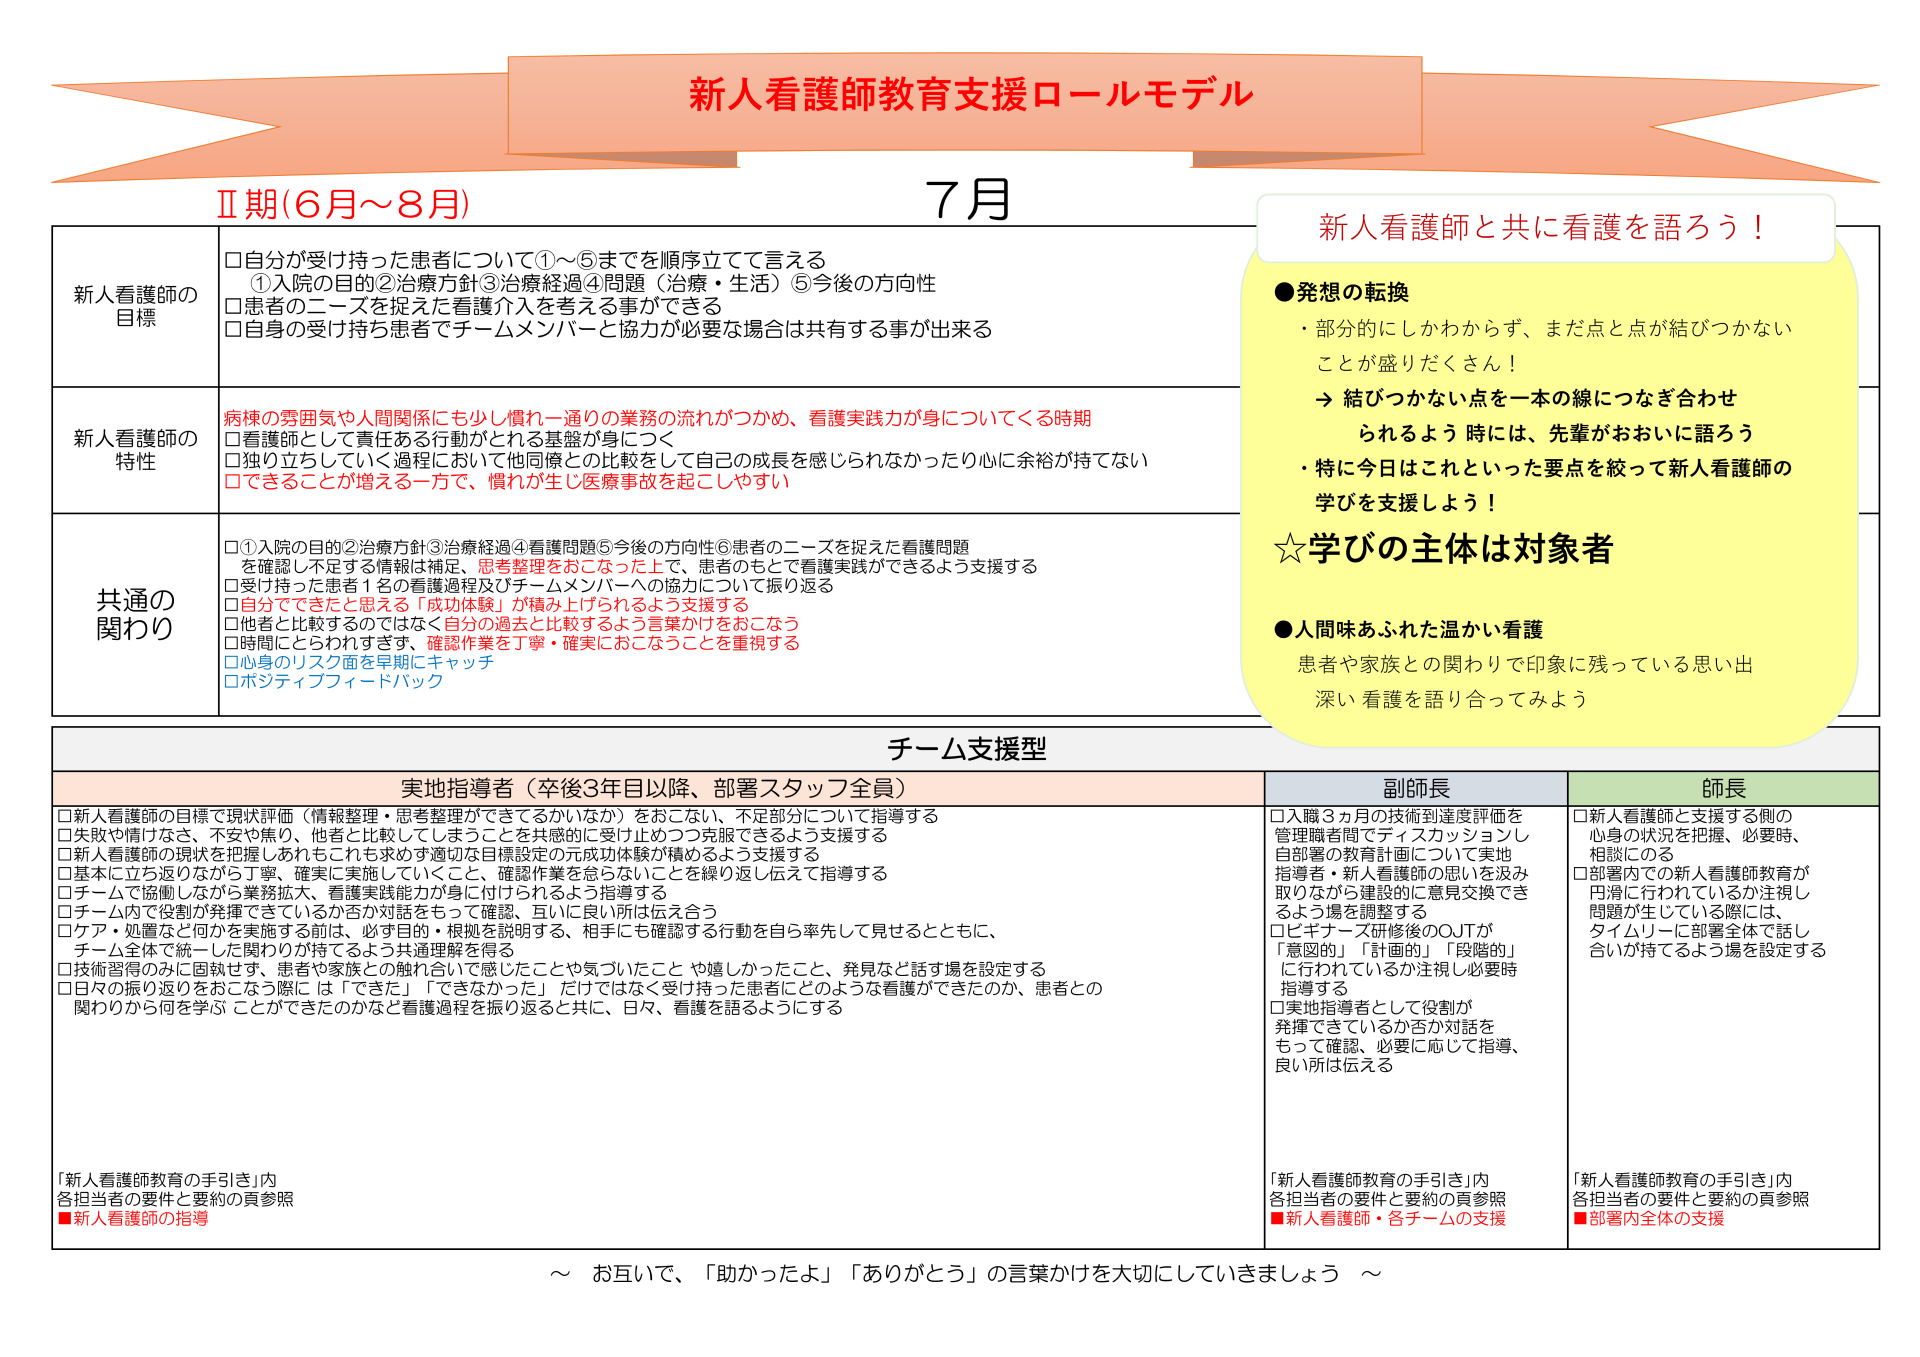Click red footnote ■部署内全体の支援
Screen dimensions: 1920x1357
click(1649, 1218)
